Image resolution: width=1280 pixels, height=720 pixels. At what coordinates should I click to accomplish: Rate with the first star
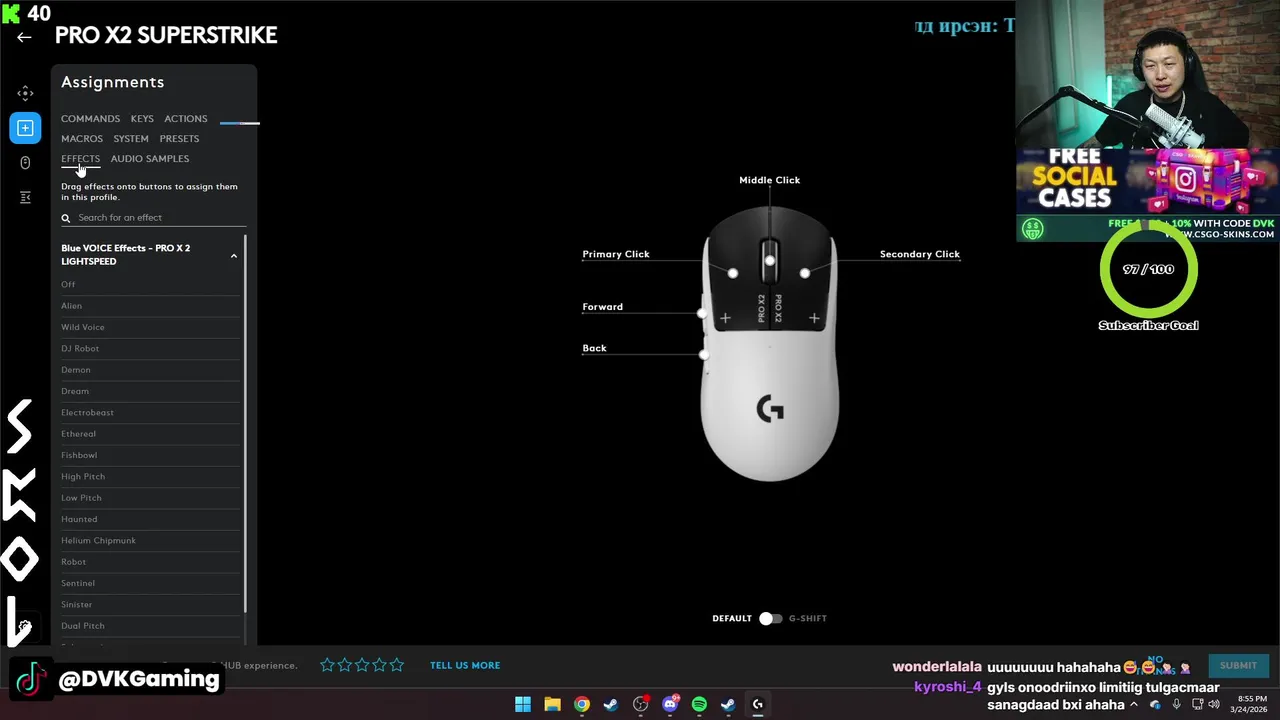point(327,665)
